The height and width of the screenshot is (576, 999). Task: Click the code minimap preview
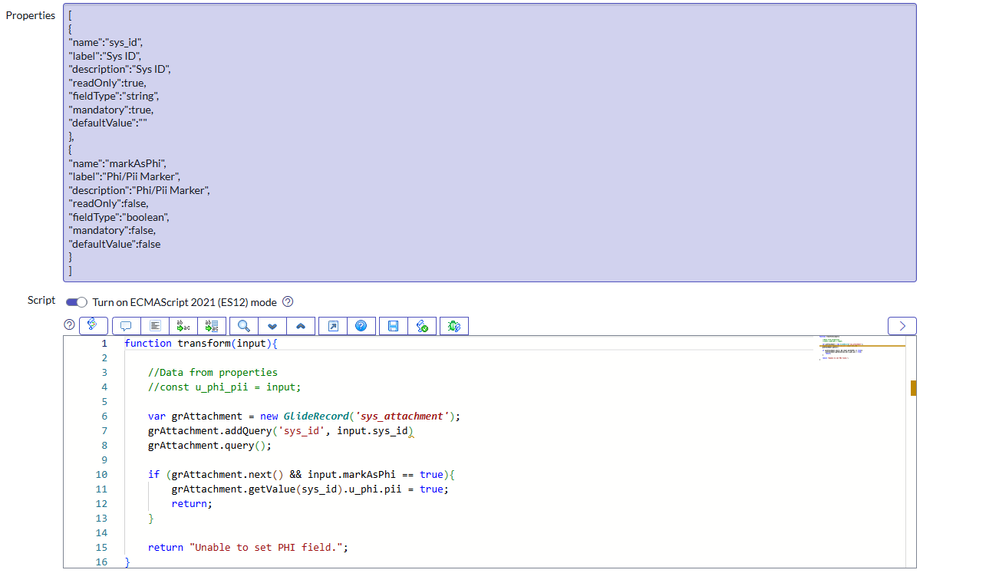click(861, 349)
